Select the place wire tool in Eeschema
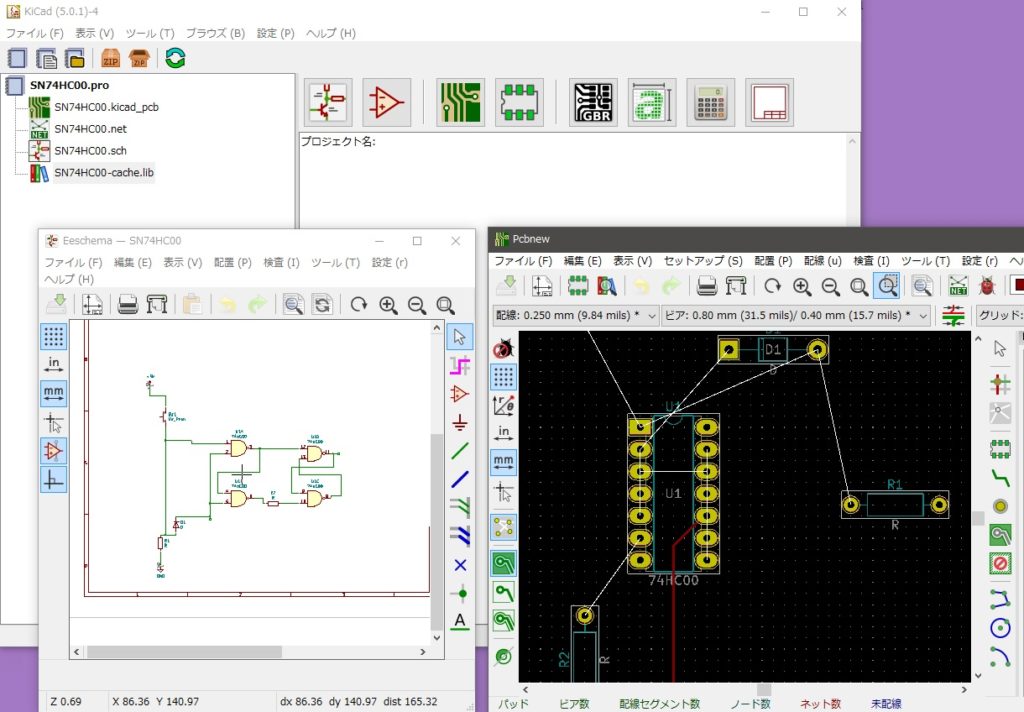The width and height of the screenshot is (1024, 712). point(460,451)
